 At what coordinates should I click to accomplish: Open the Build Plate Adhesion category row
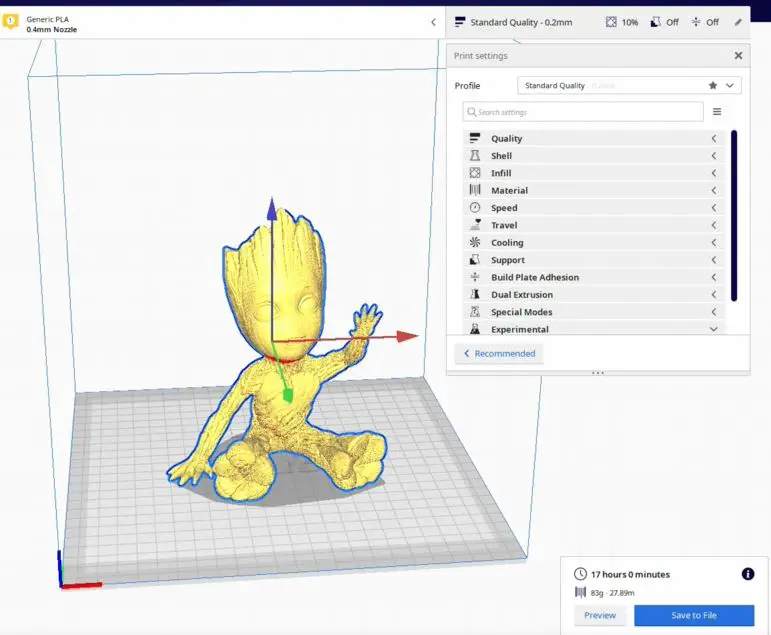[593, 277]
